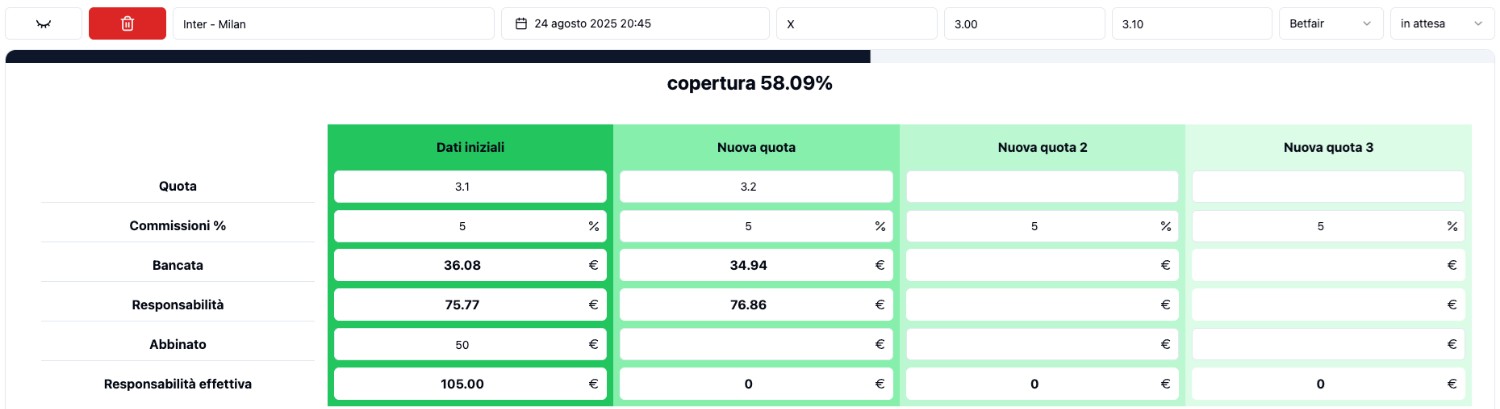Click the Bancata value 34.94

click(x=748, y=265)
